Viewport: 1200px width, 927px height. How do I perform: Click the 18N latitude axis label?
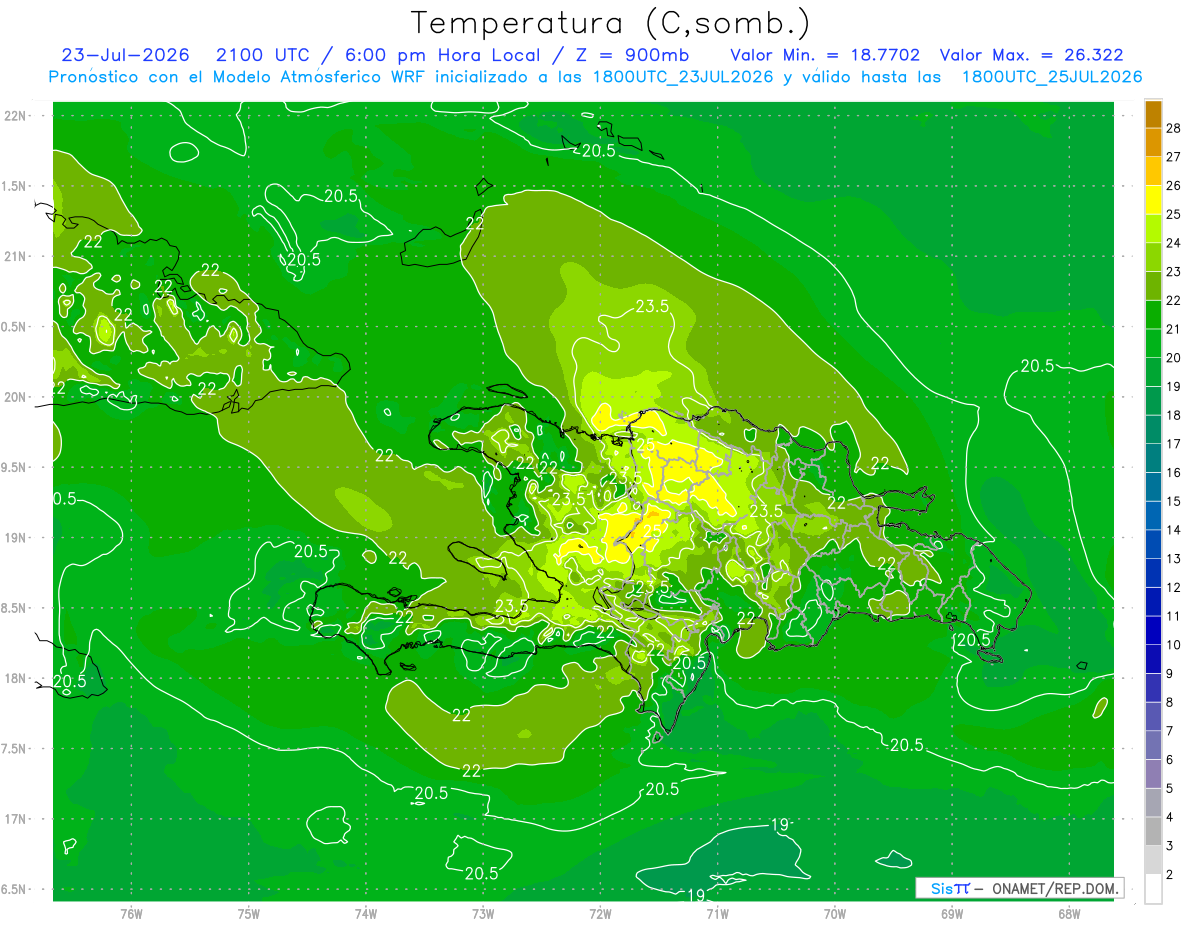(16, 679)
